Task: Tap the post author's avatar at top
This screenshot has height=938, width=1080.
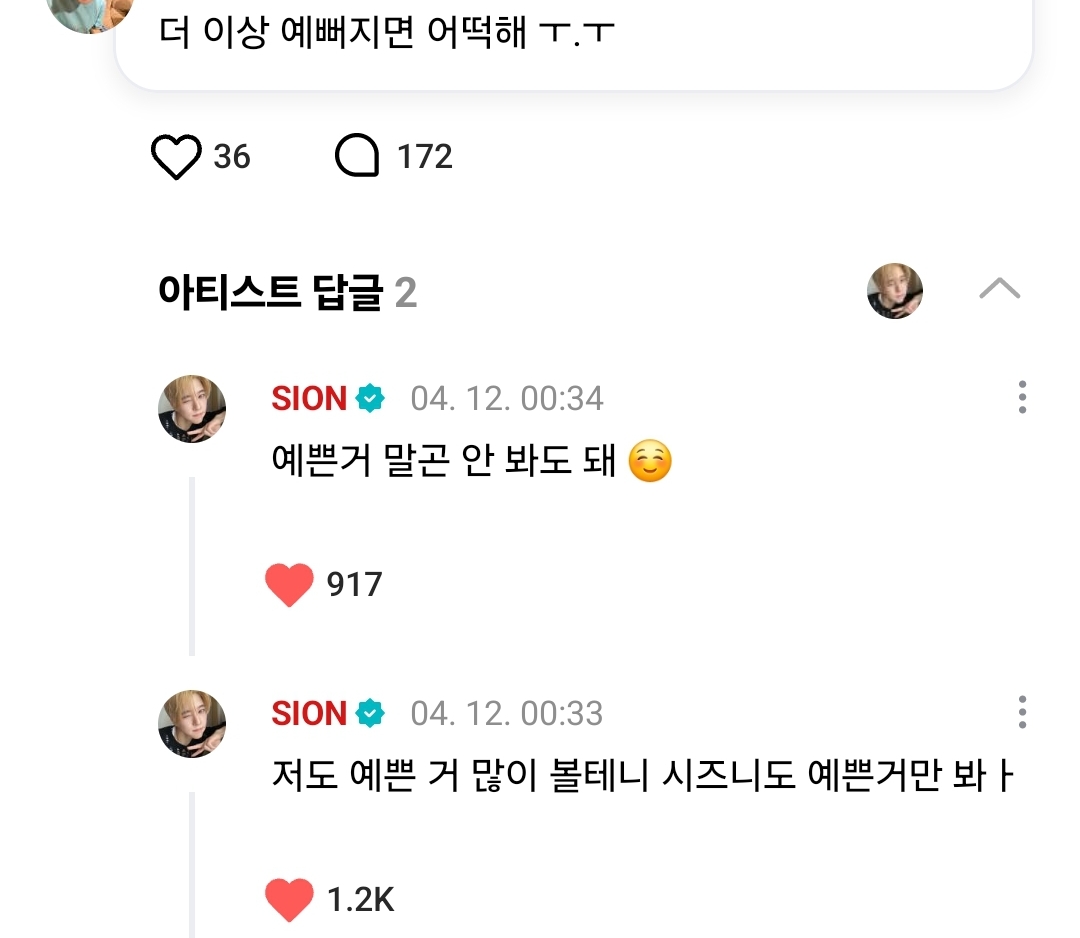Action: [x=90, y=12]
